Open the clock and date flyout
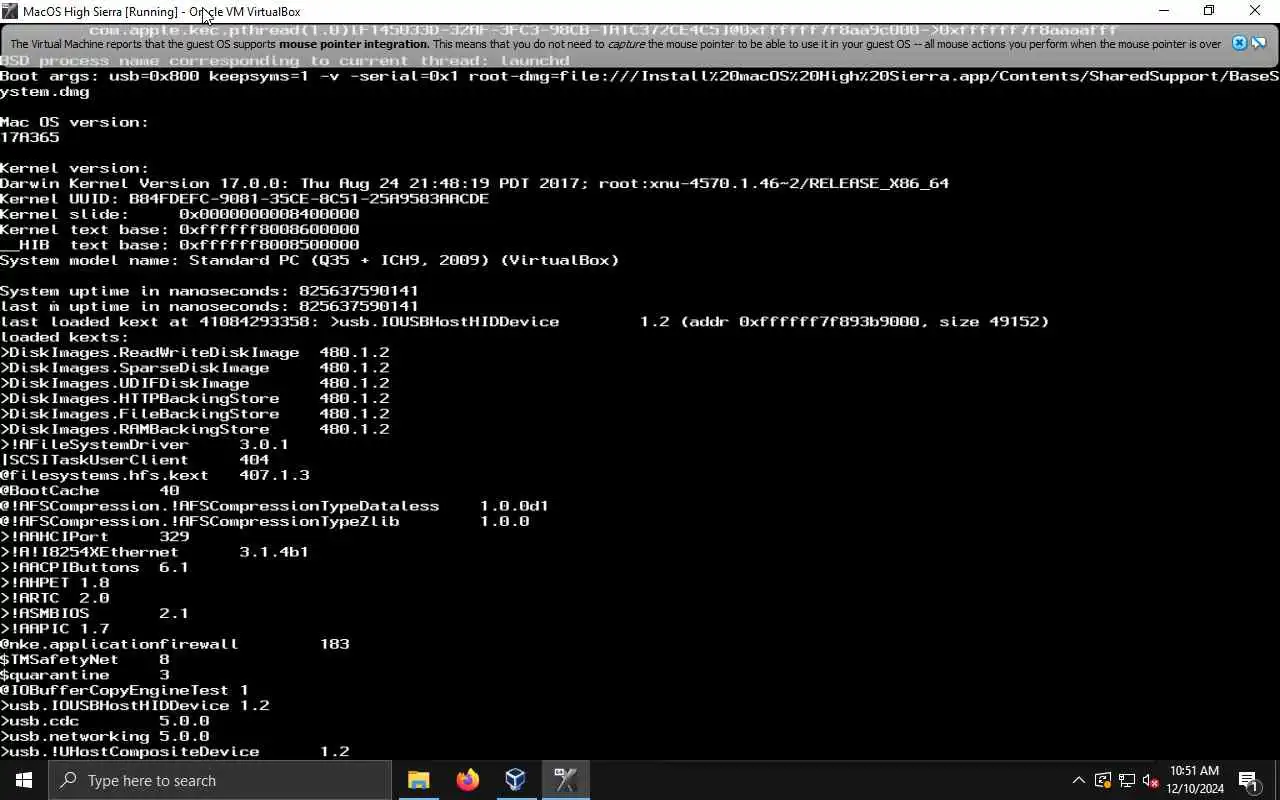1280x800 pixels. [x=1194, y=780]
